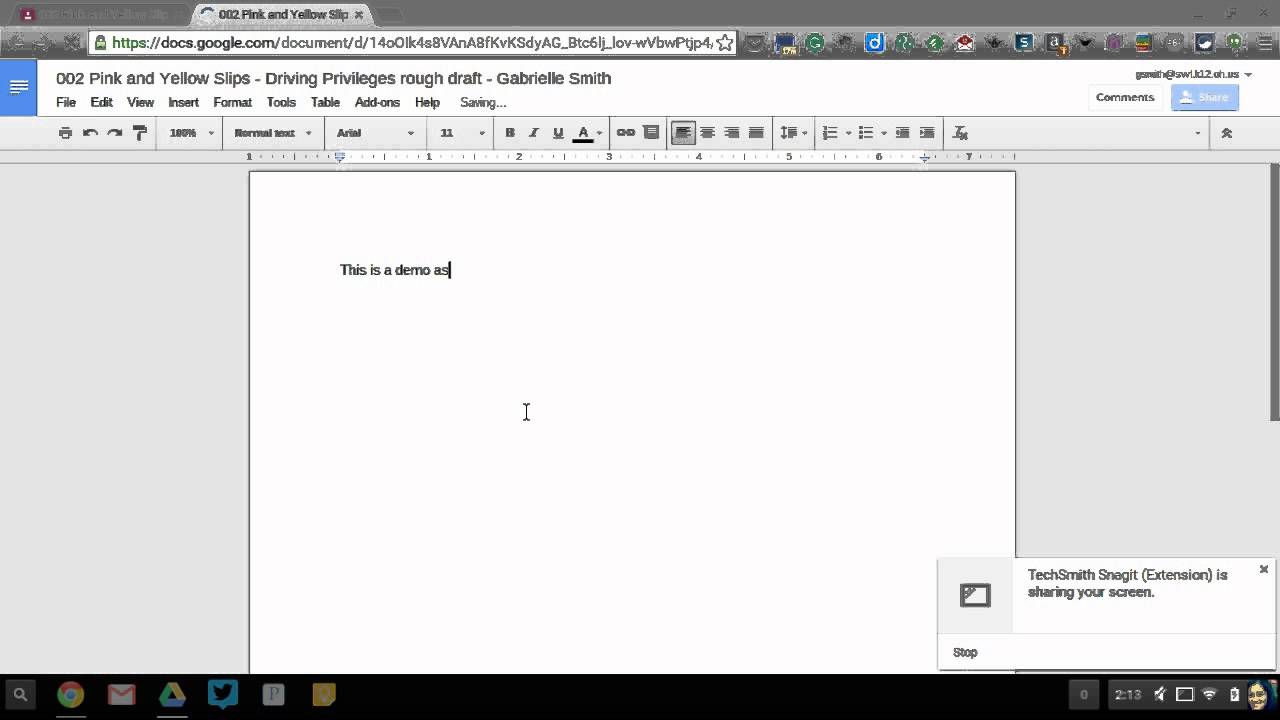Open Gmail from the shelf

tap(121, 694)
